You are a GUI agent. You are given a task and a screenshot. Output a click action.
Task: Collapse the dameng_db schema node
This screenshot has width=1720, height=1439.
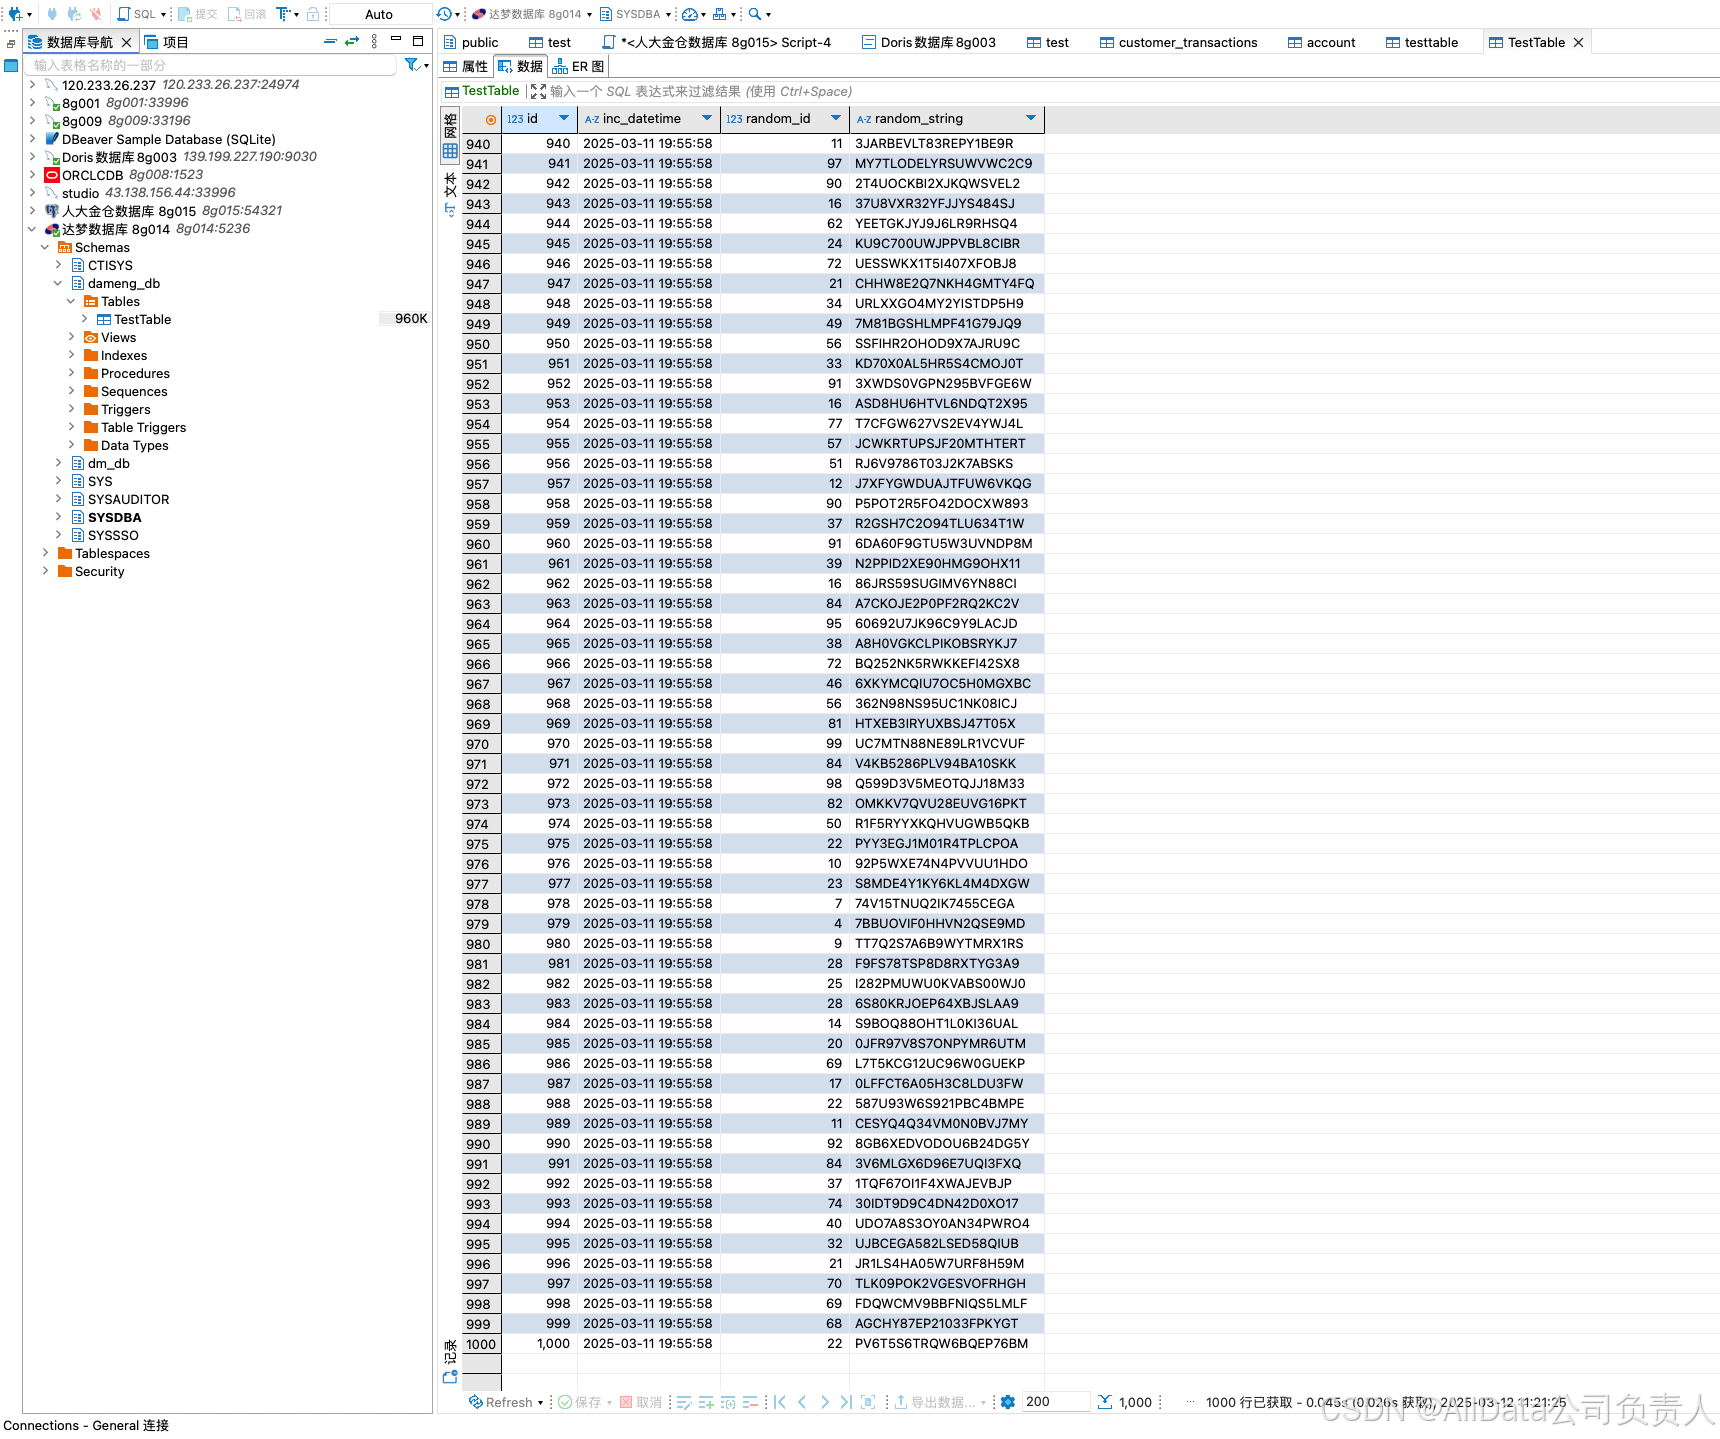[58, 283]
